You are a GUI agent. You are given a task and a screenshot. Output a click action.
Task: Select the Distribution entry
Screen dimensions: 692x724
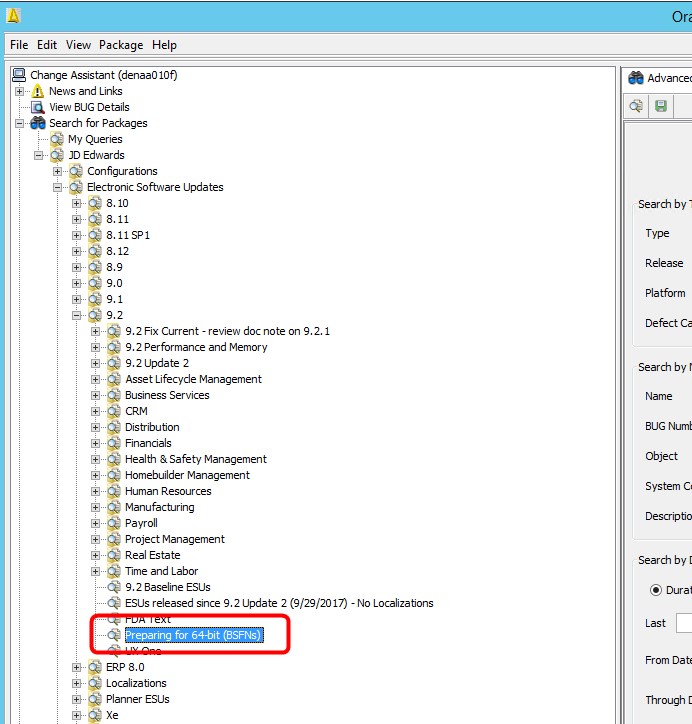pyautogui.click(x=152, y=427)
